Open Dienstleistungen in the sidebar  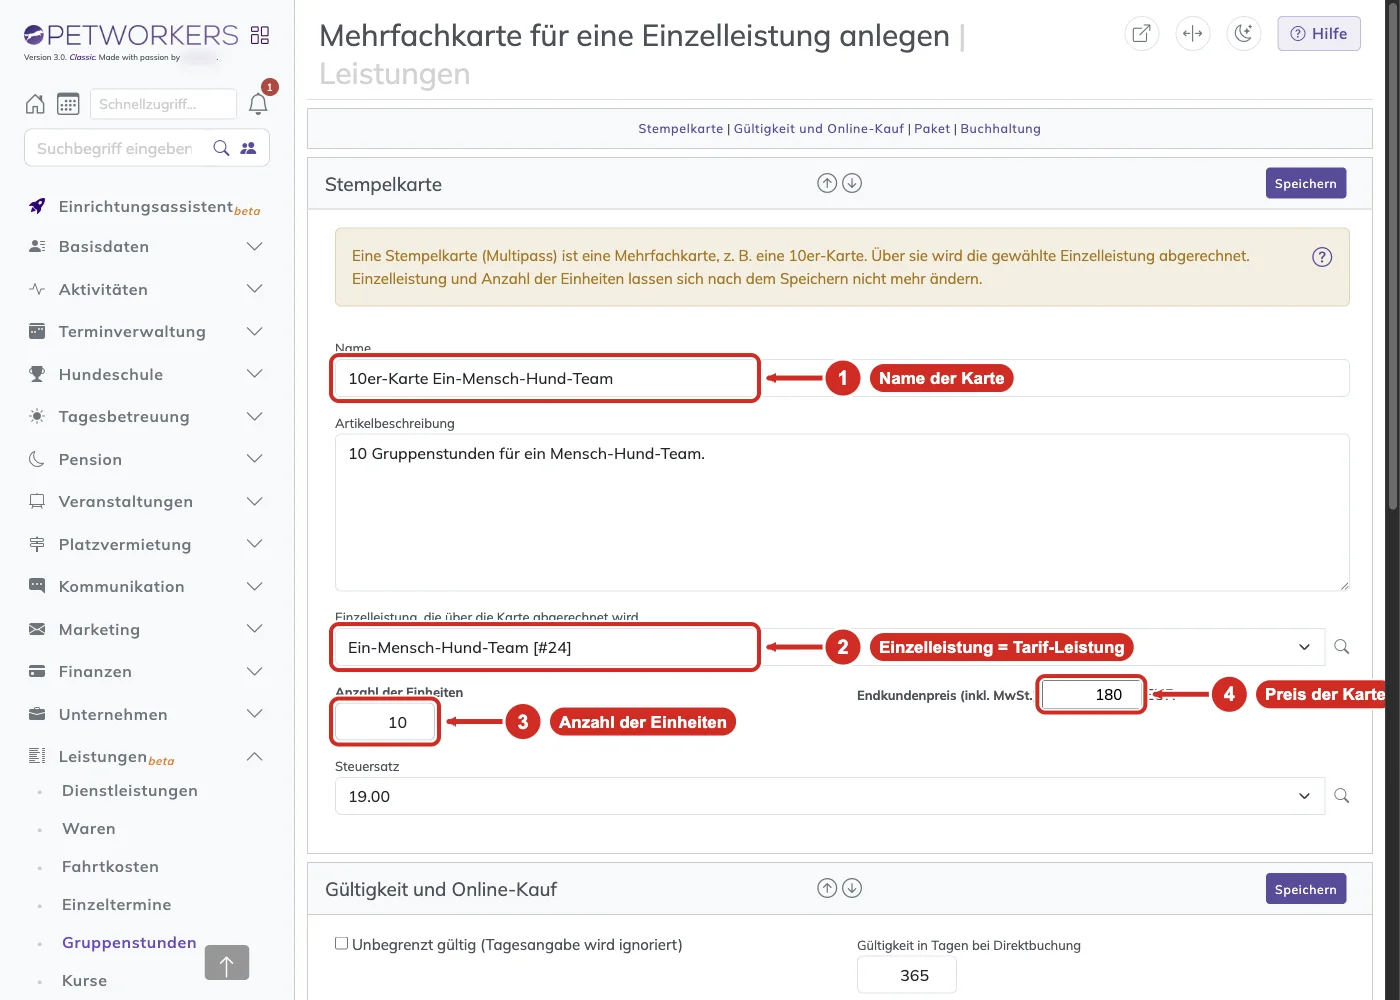130,790
